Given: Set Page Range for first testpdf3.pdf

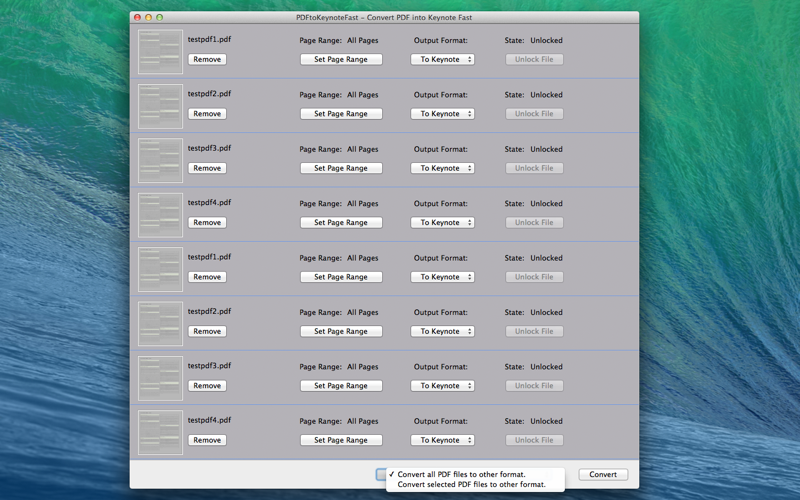Looking at the screenshot, I should [x=341, y=168].
